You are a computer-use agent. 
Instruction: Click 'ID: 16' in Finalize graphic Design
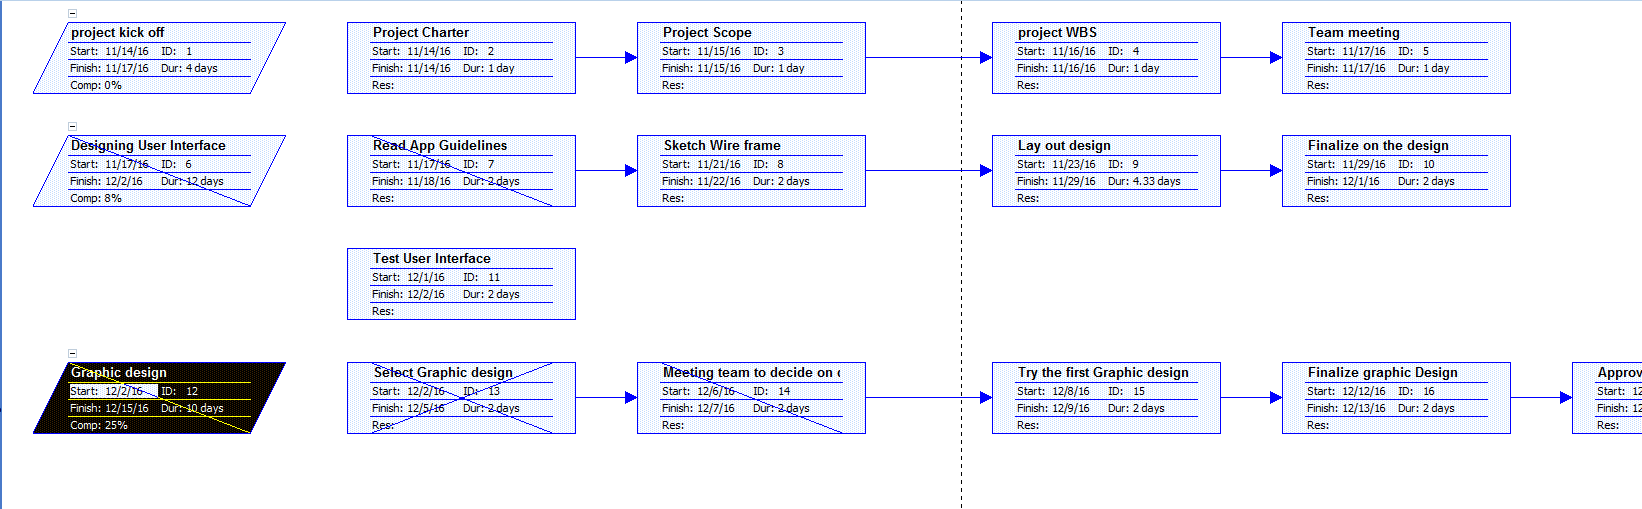1416,392
